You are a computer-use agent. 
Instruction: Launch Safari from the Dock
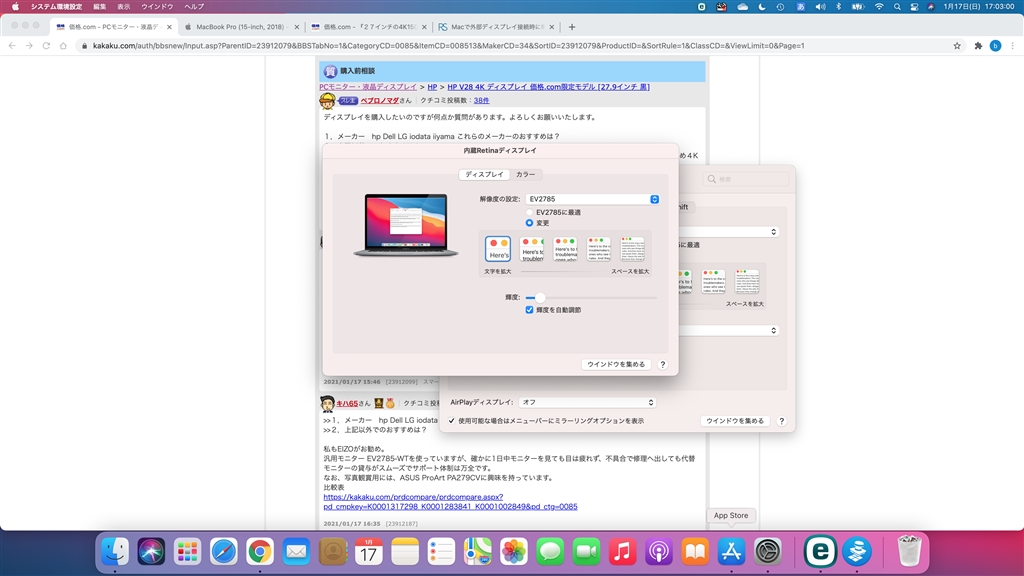click(224, 551)
